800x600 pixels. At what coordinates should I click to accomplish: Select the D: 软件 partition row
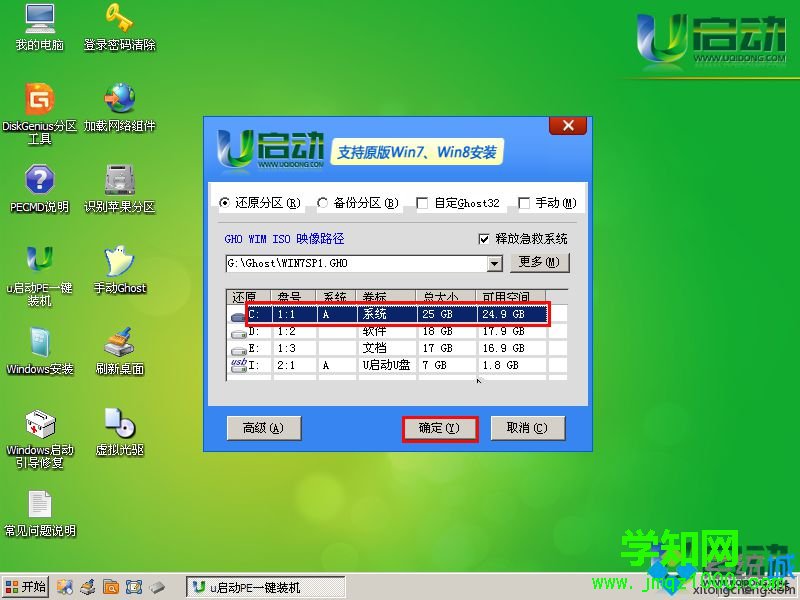pos(380,331)
